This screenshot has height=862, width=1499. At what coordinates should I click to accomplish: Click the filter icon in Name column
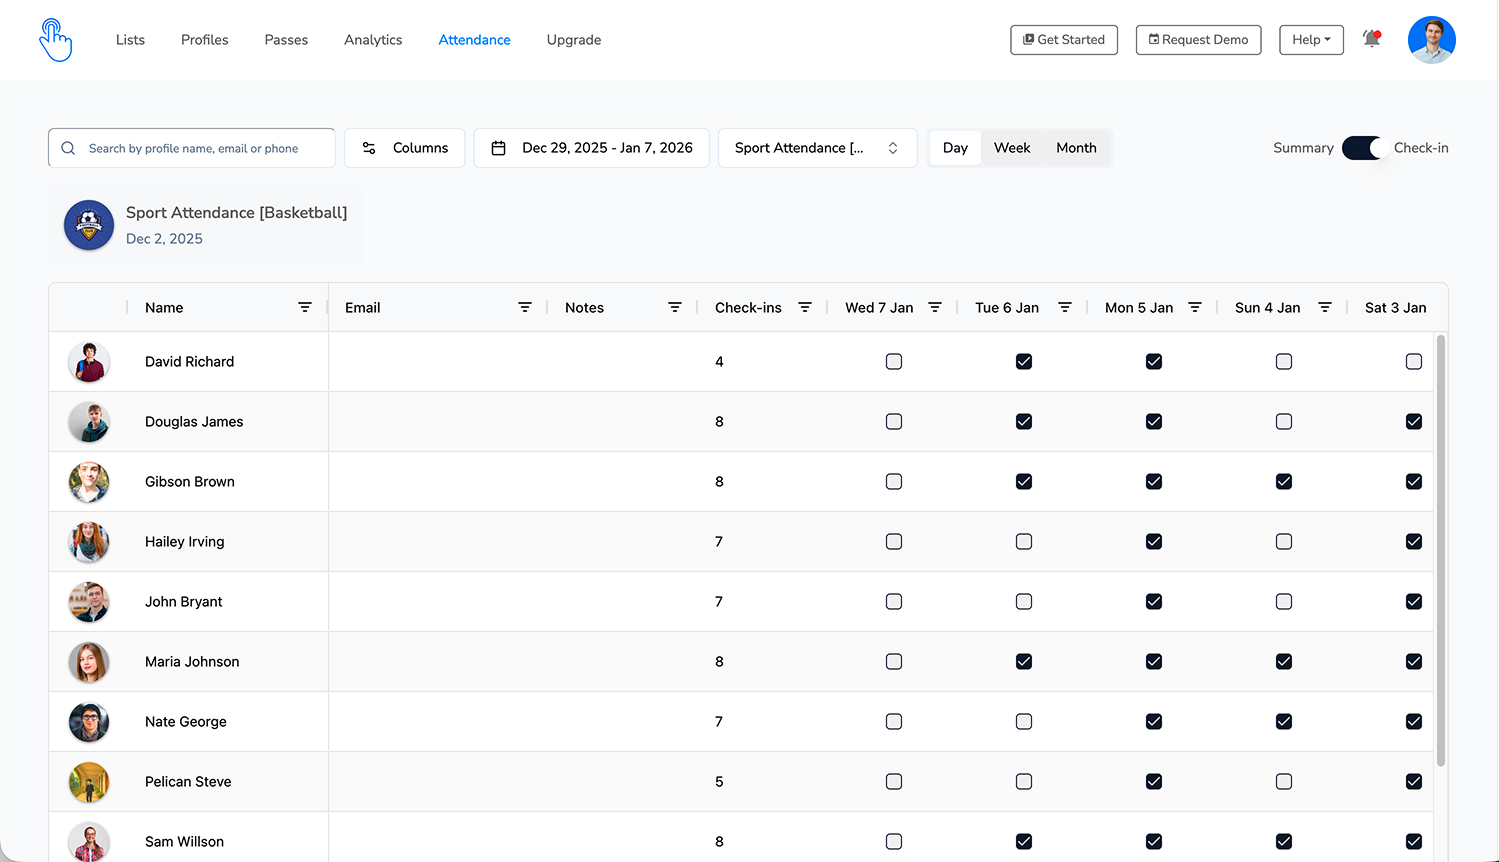tap(305, 308)
